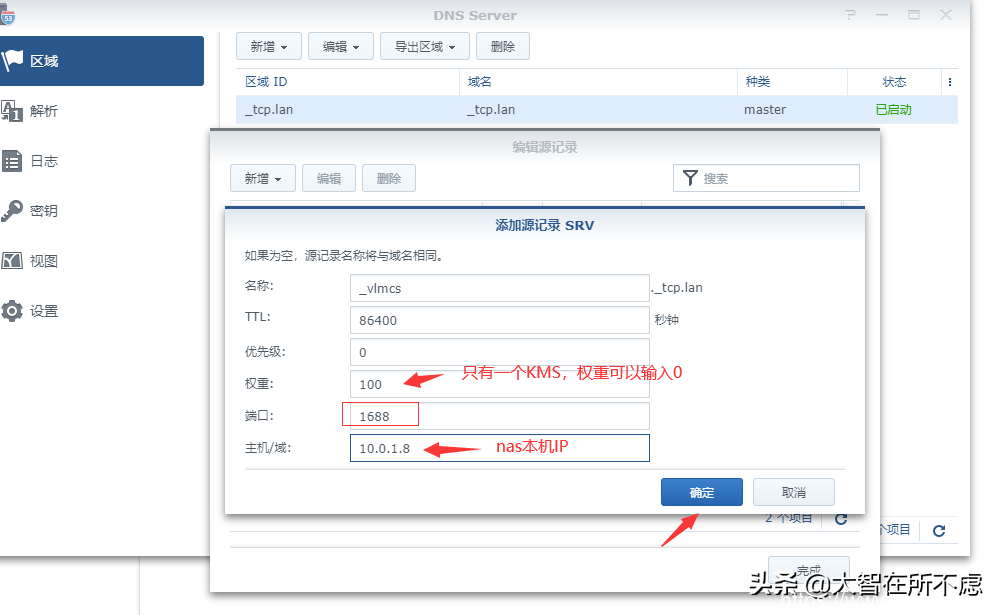Sort by the 区域 ID column header
Image resolution: width=1001 pixels, height=615 pixels.
(x=347, y=82)
